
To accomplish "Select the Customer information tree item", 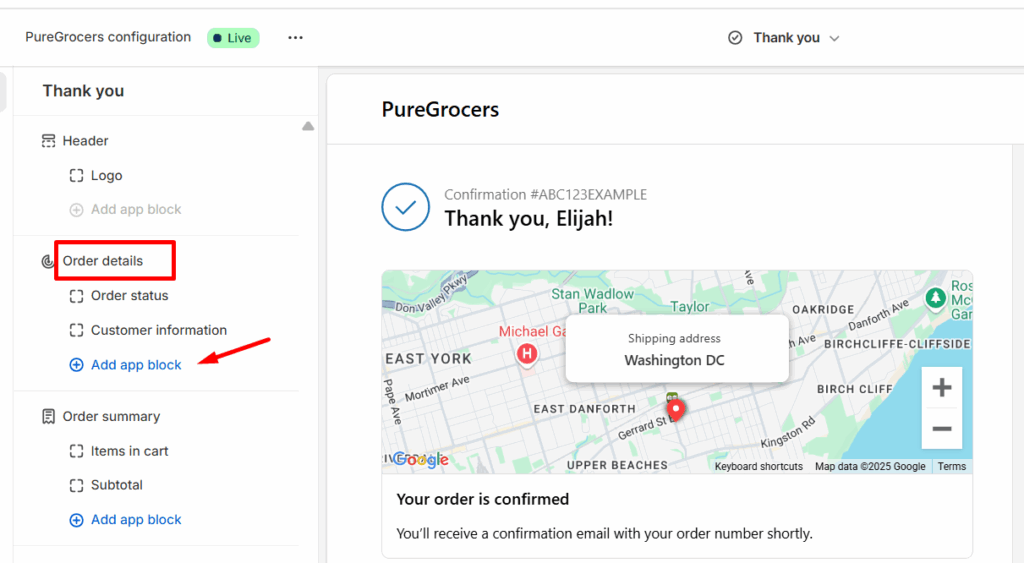I will coord(158,330).
